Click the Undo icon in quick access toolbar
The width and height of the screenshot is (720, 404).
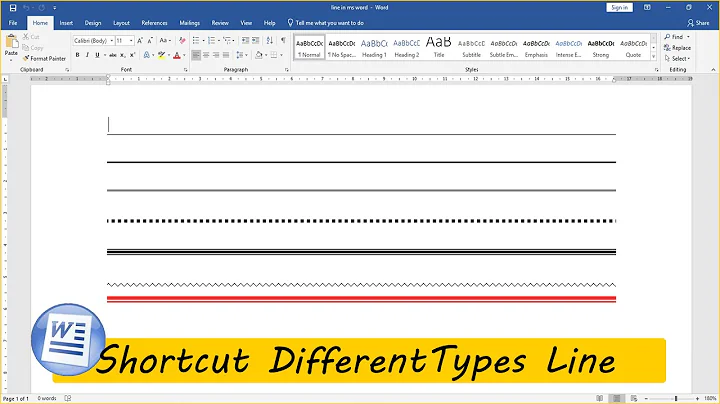click(27, 8)
